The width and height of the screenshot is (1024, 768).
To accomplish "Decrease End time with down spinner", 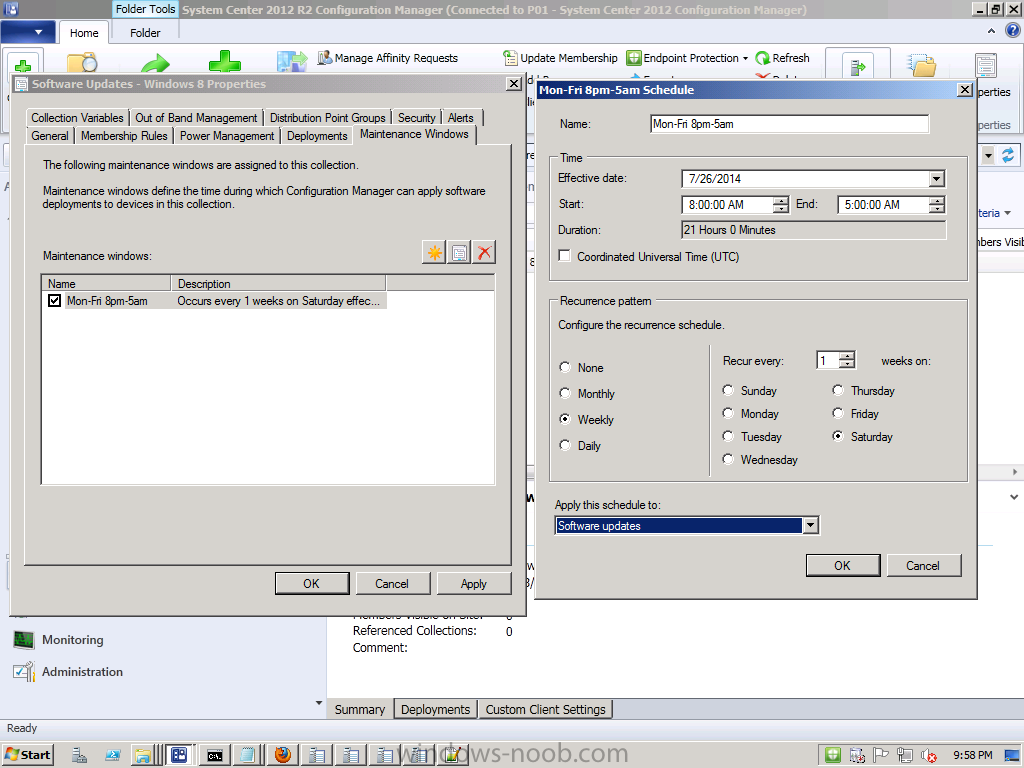I will pos(936,209).
